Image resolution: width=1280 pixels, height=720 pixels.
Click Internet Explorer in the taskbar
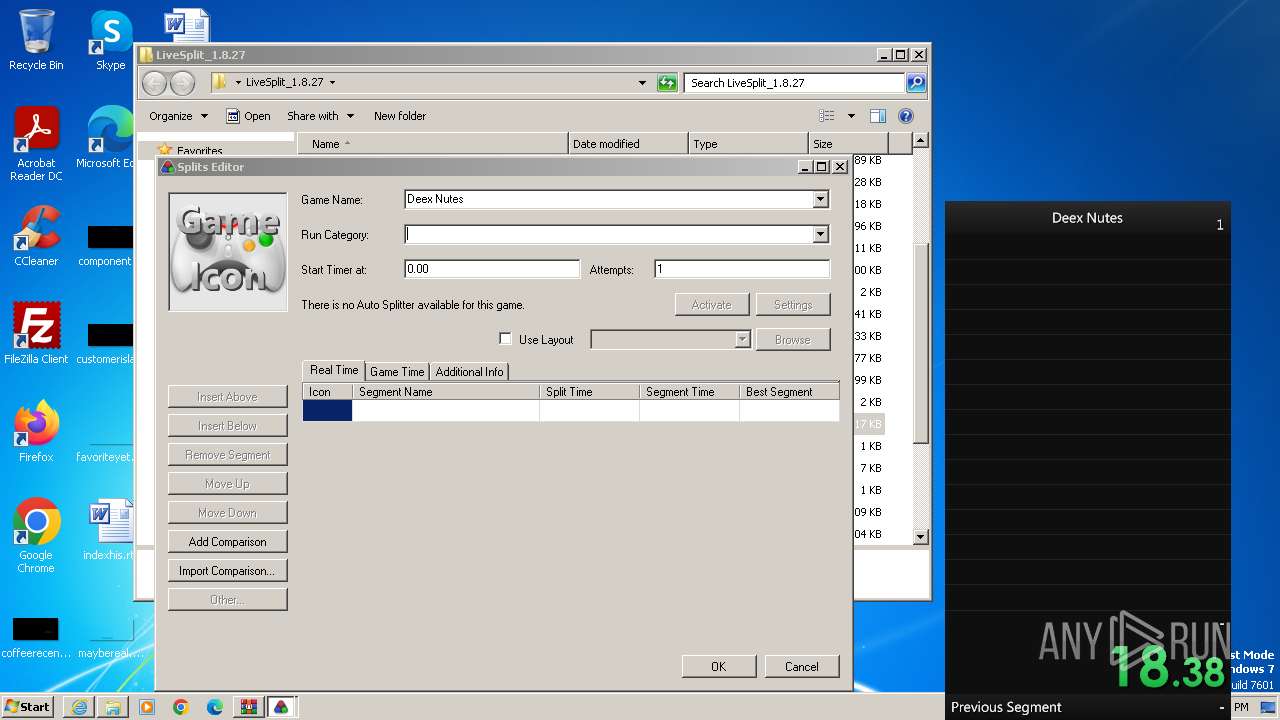pos(79,707)
